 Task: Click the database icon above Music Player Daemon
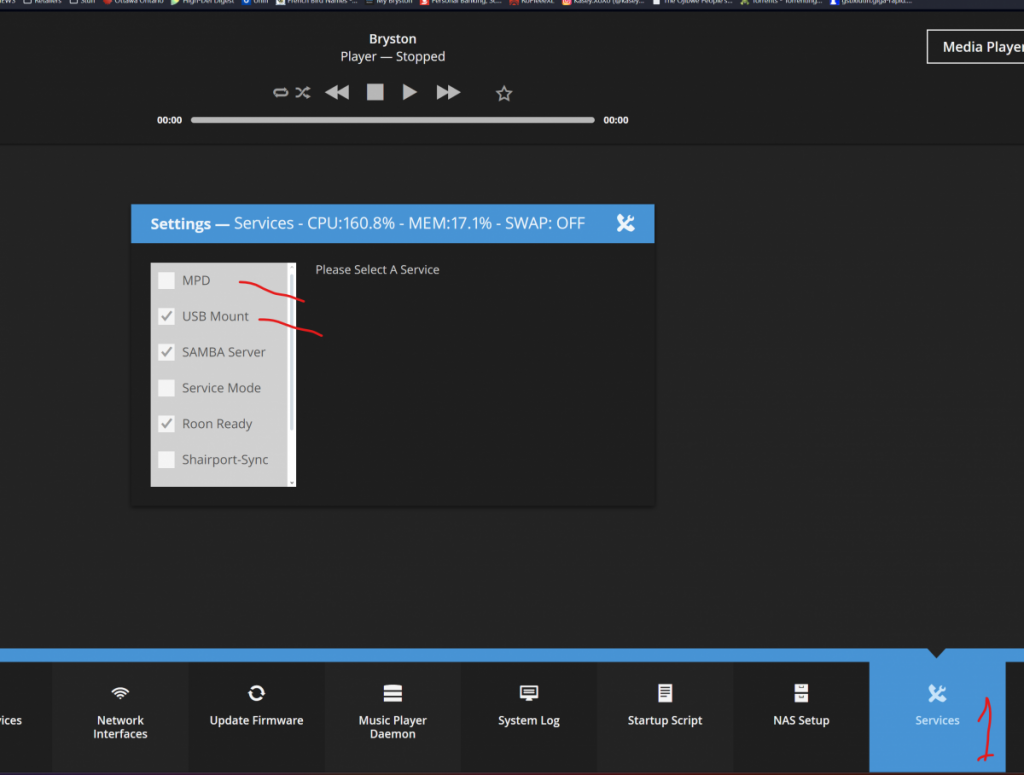[x=392, y=693]
